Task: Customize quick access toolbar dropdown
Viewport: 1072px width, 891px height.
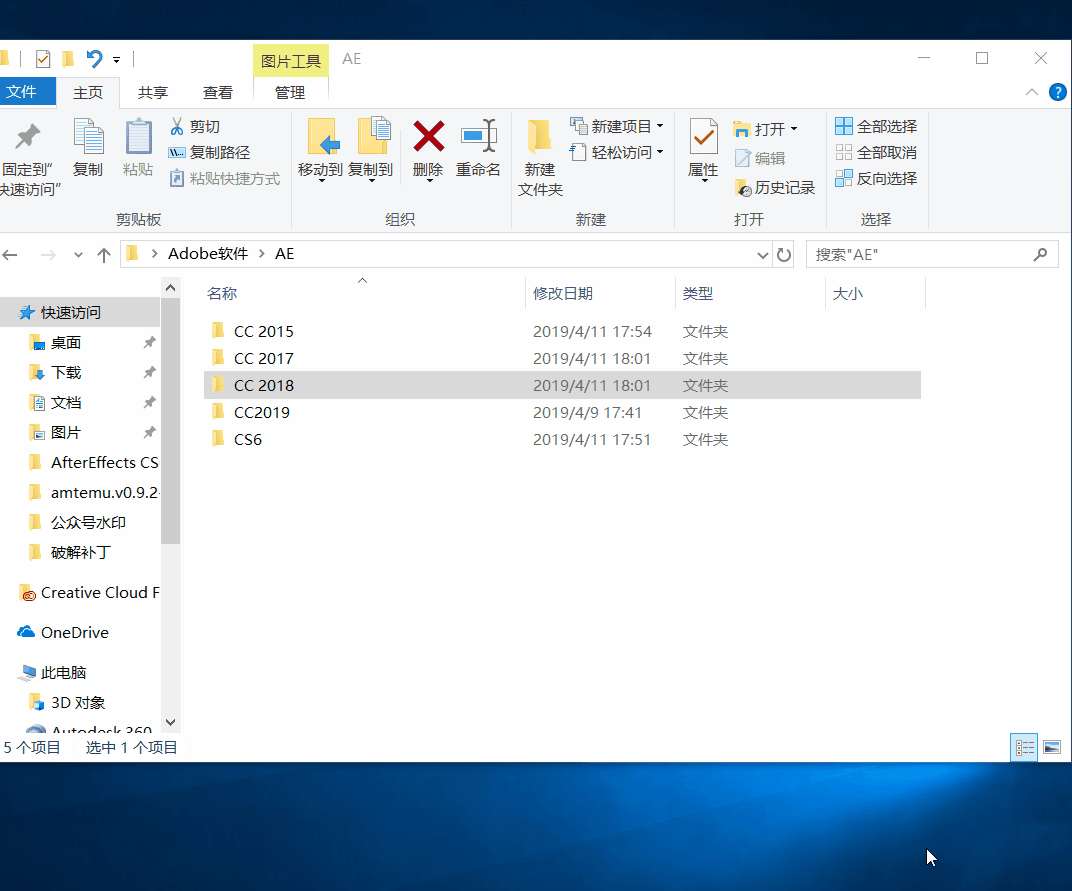Action: pos(117,60)
